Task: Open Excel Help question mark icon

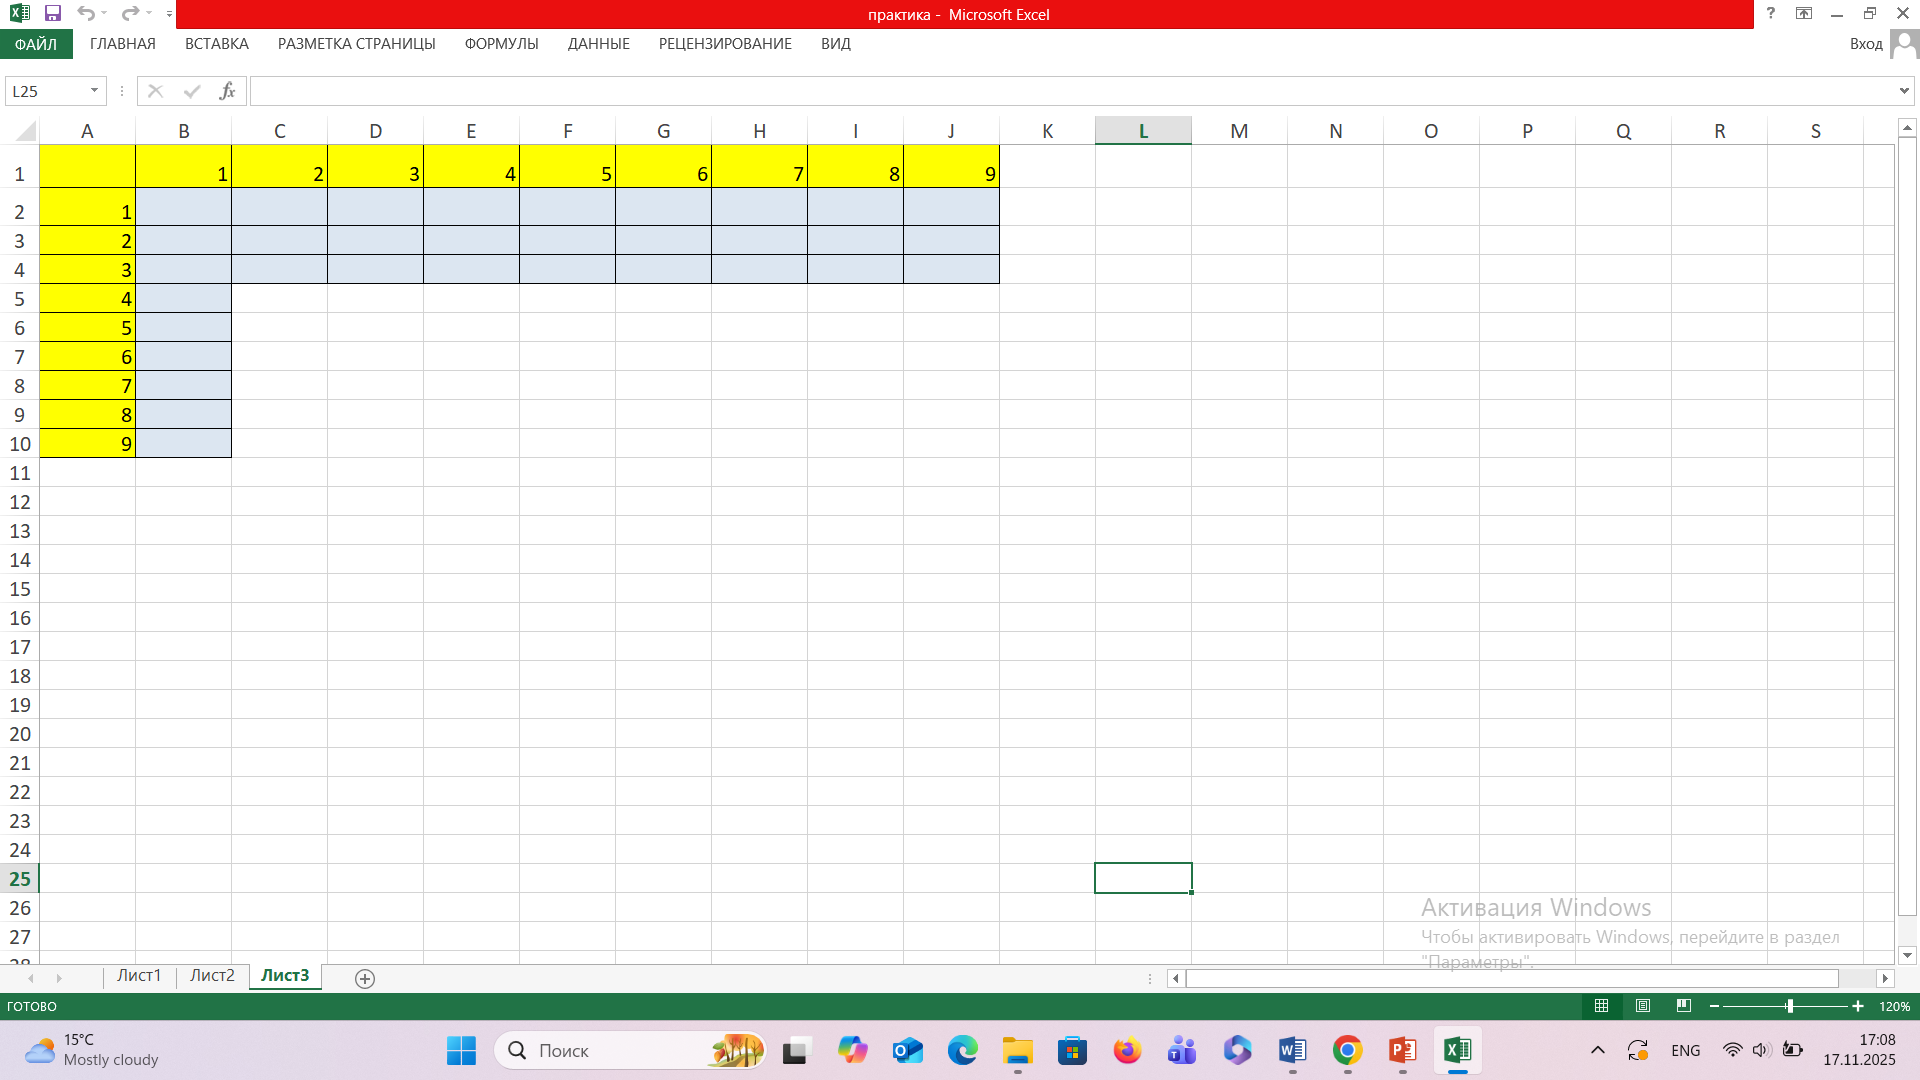Action: click(1770, 13)
